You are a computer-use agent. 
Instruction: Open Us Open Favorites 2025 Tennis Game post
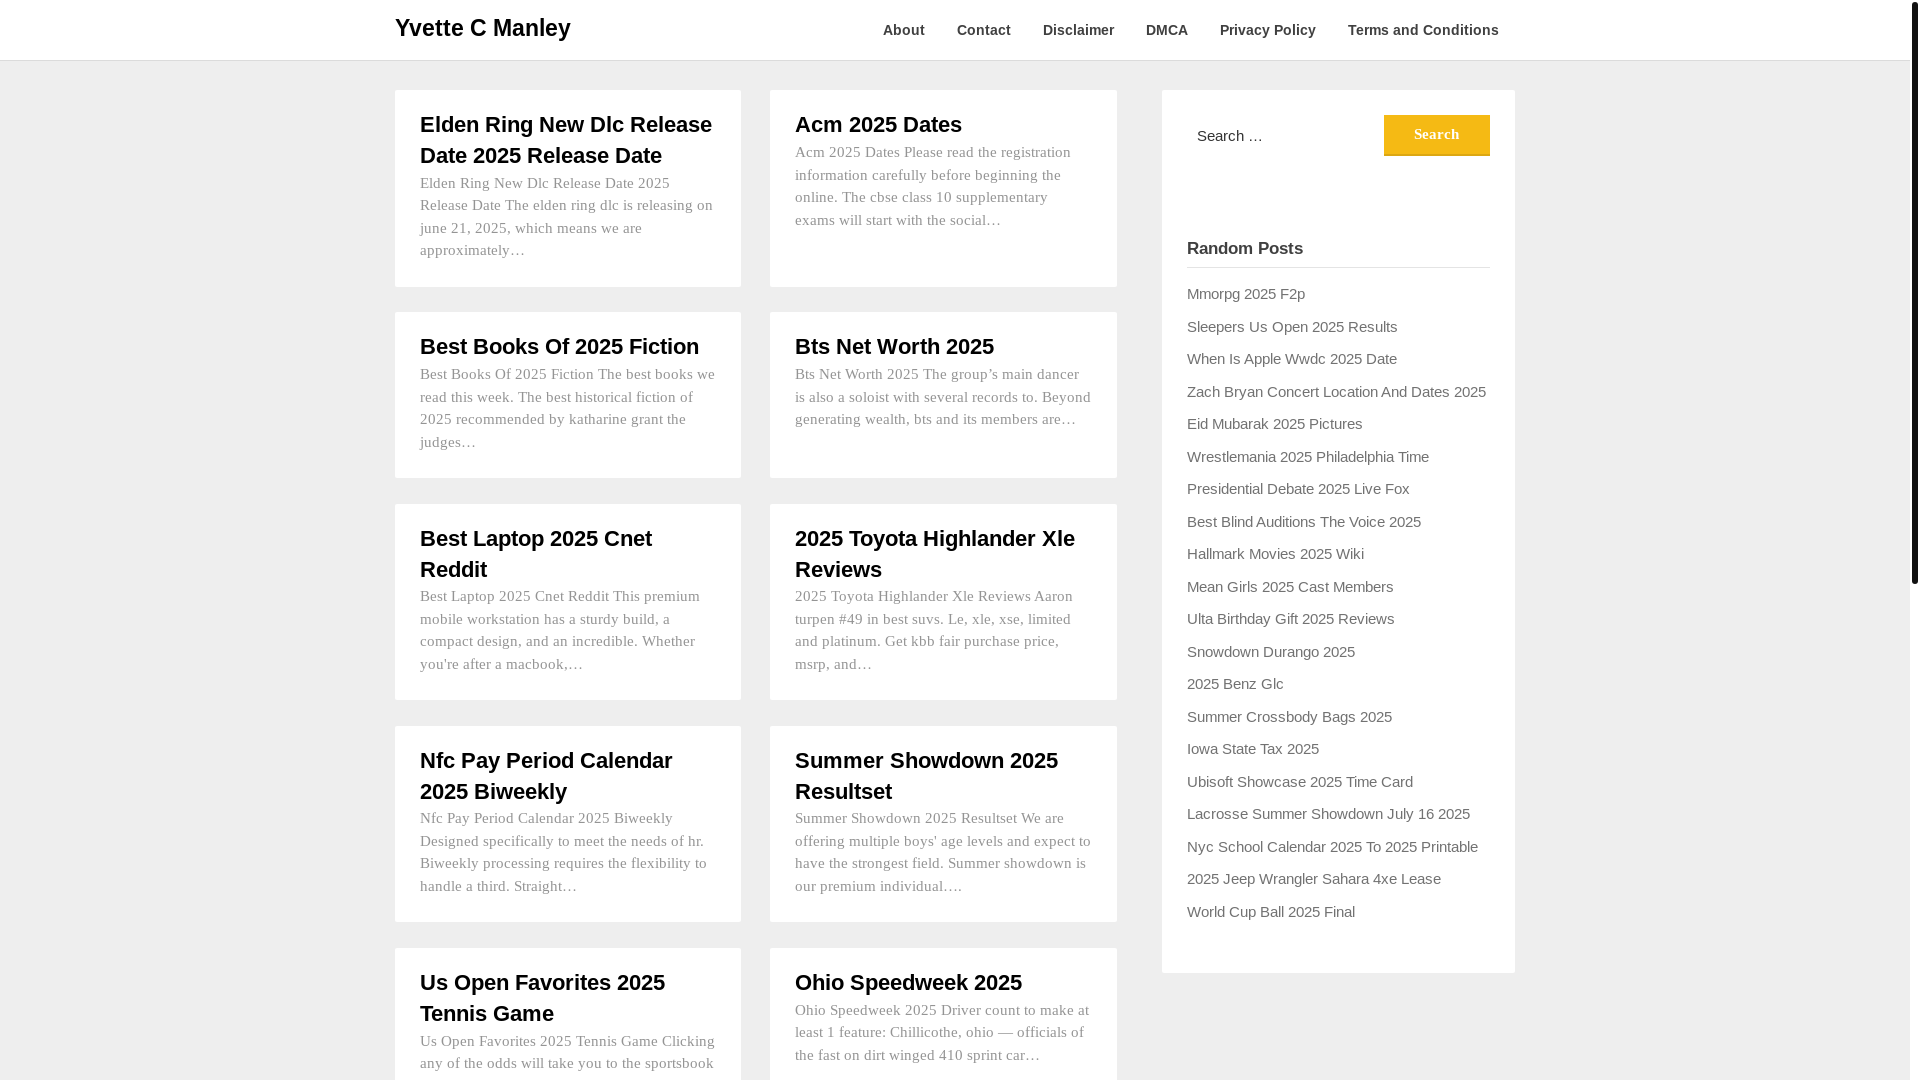click(x=542, y=998)
